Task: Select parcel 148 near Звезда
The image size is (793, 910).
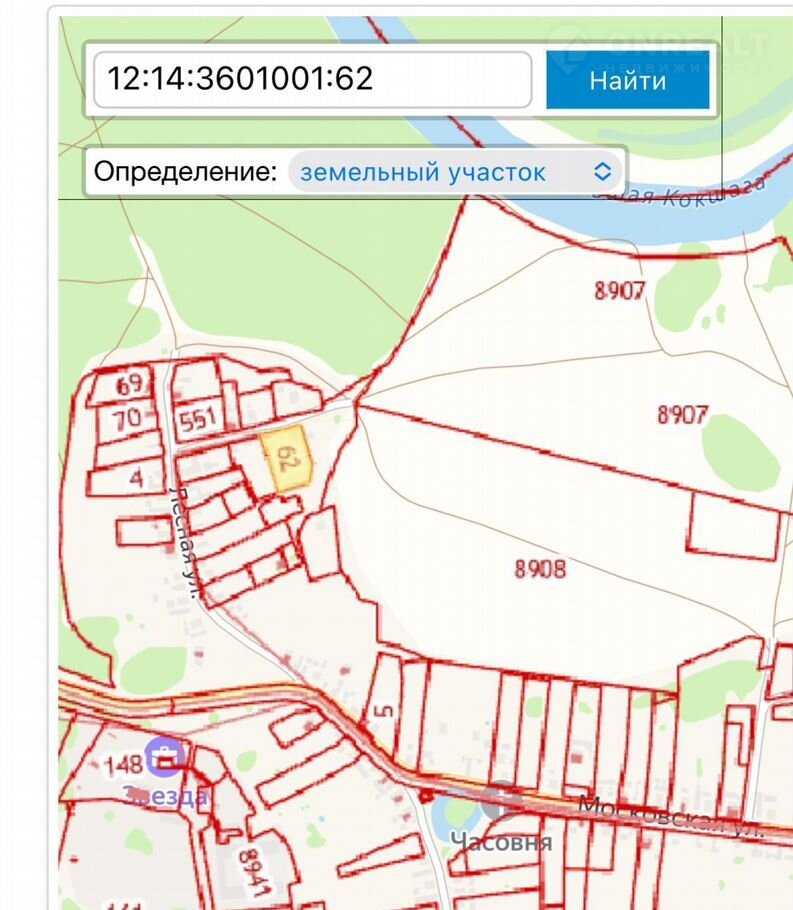Action: pos(124,767)
